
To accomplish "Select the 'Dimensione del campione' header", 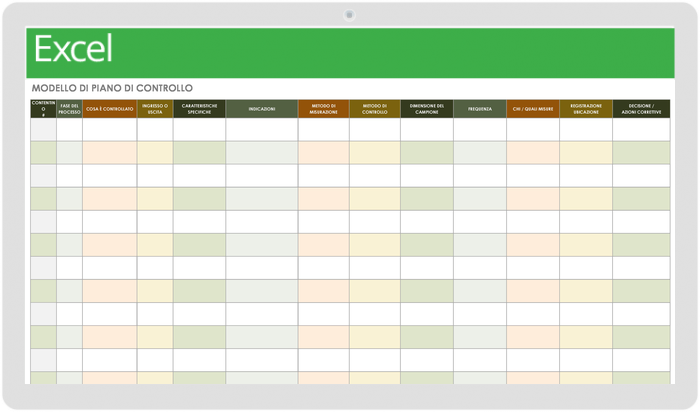I will point(427,109).
